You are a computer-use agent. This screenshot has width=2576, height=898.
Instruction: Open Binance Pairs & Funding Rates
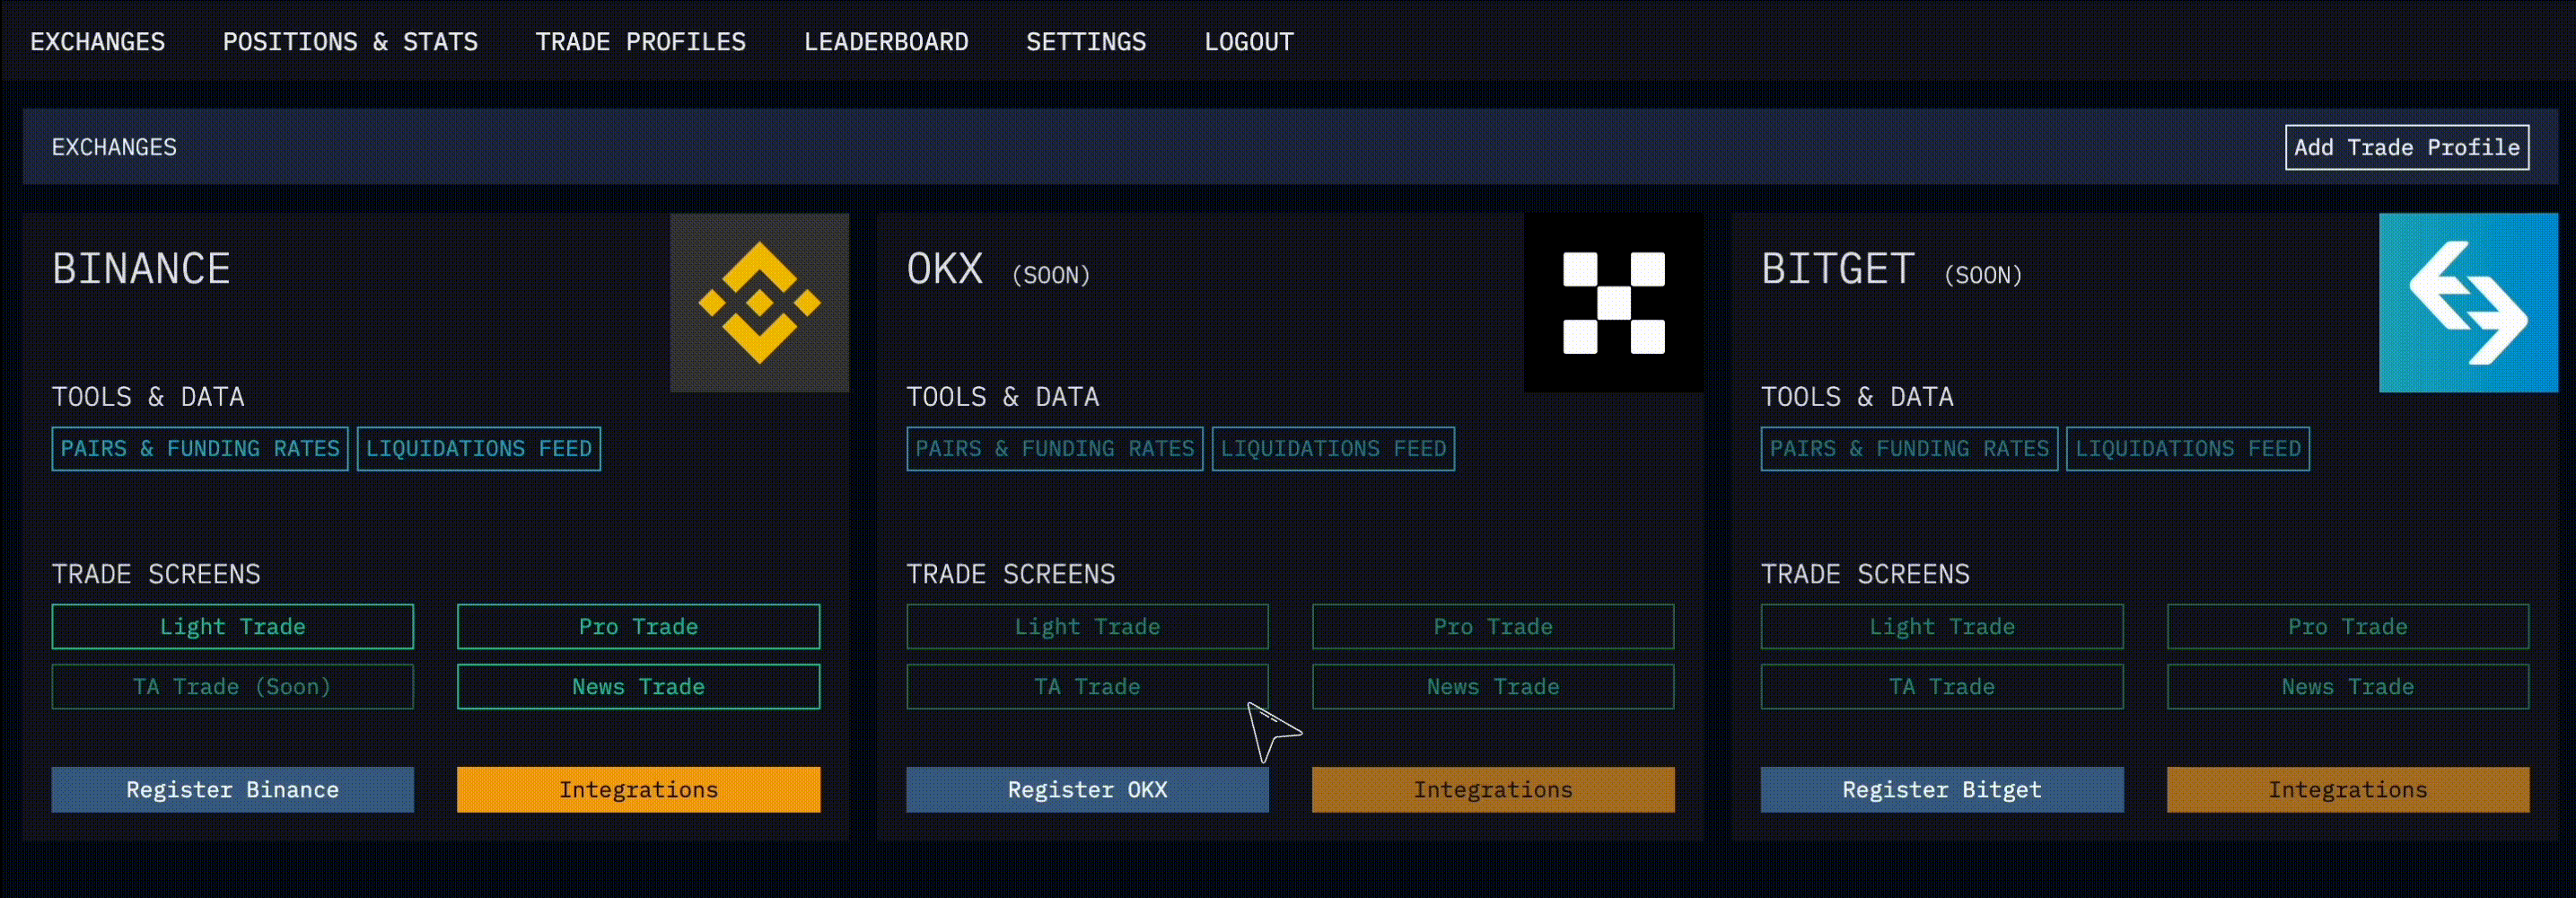coord(200,449)
